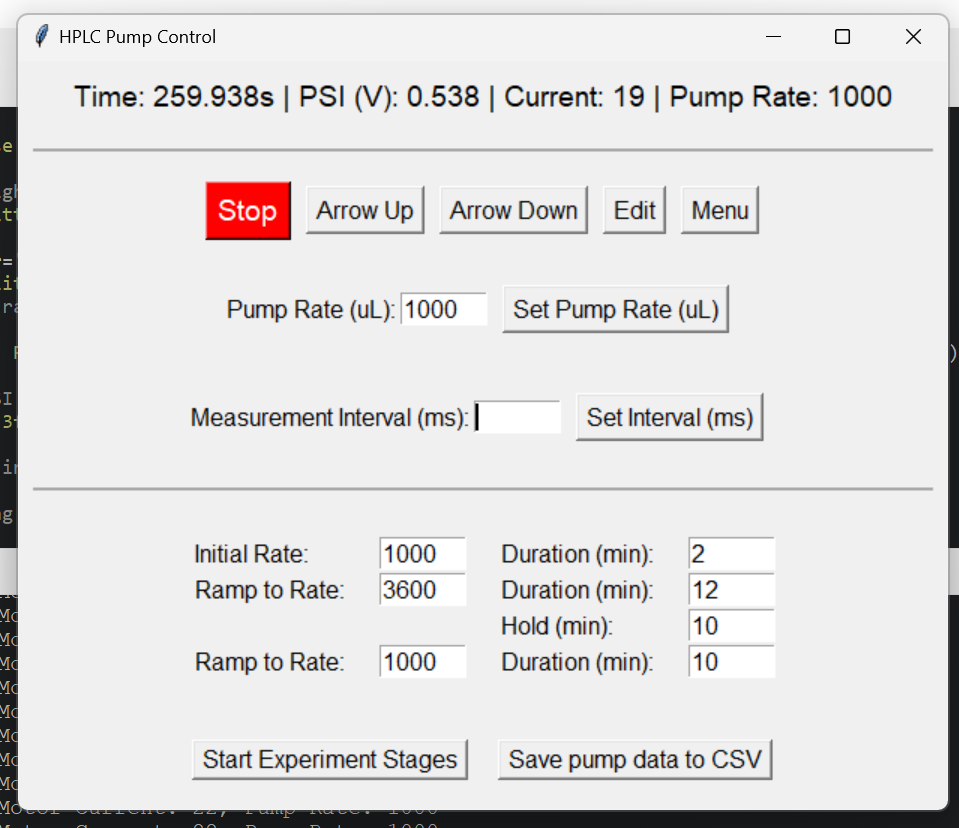
Task: Click the empty Measurement Interval field
Action: (517, 417)
